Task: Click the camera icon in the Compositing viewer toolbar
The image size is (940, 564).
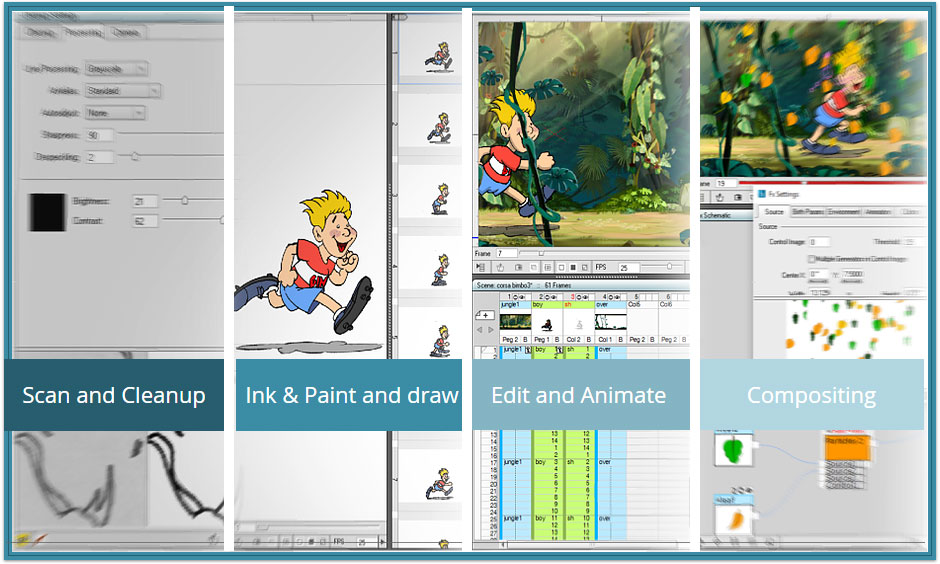Action: (738, 197)
